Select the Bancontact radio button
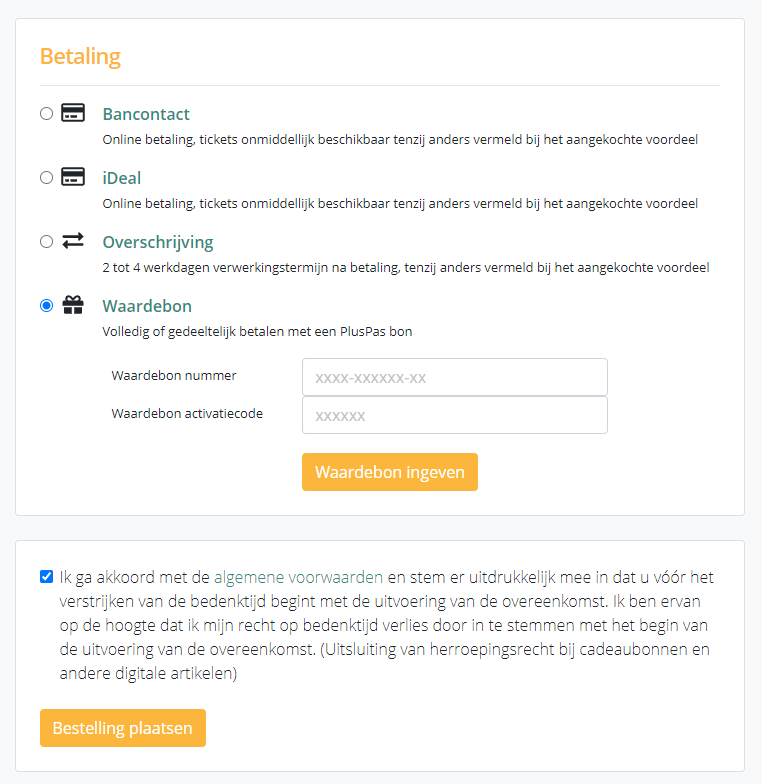The width and height of the screenshot is (762, 784). (46, 113)
